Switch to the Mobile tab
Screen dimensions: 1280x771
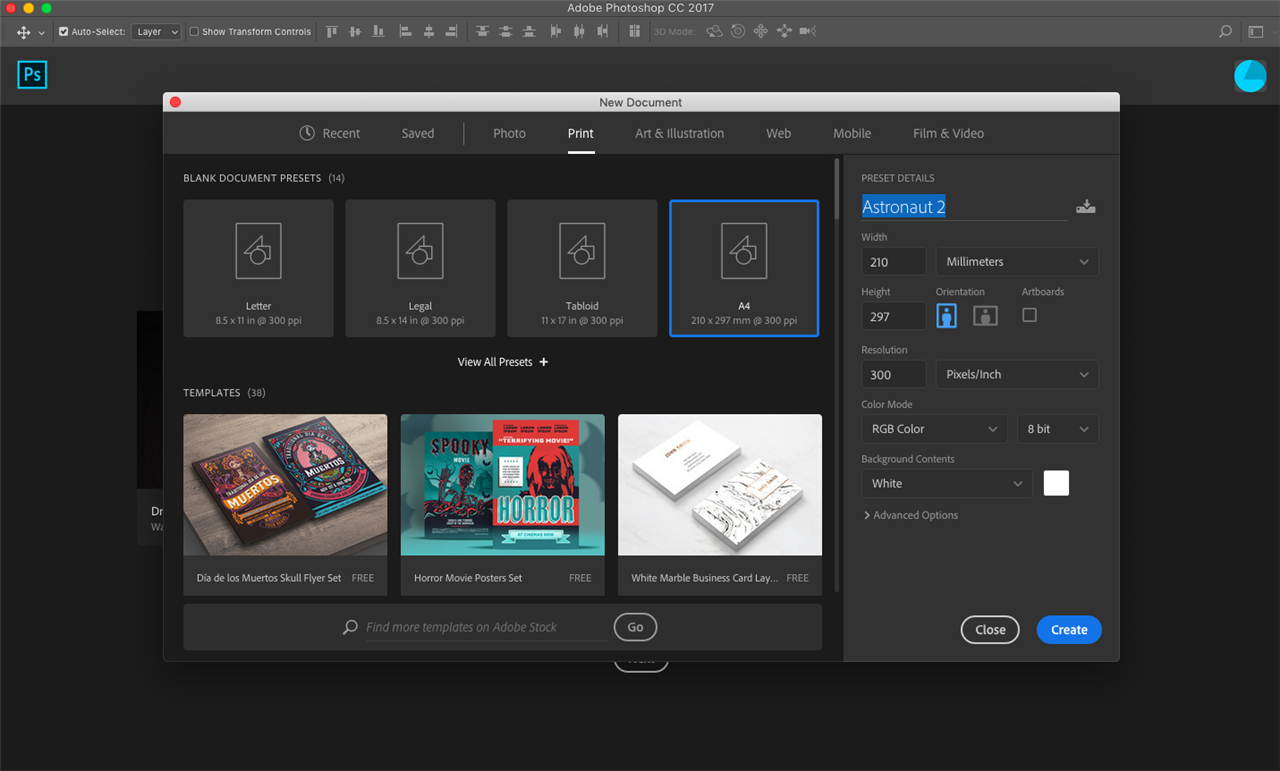pyautogui.click(x=852, y=133)
